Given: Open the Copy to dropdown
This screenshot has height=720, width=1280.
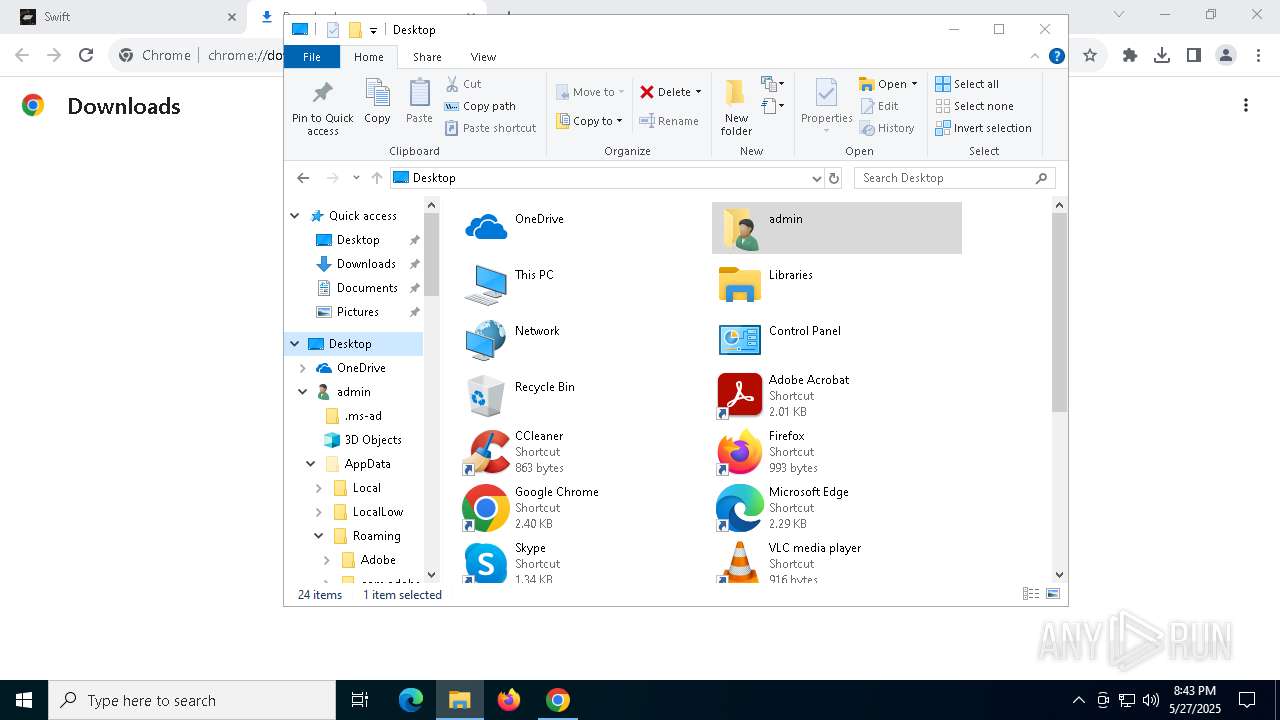Looking at the screenshot, I should pyautogui.click(x=590, y=121).
